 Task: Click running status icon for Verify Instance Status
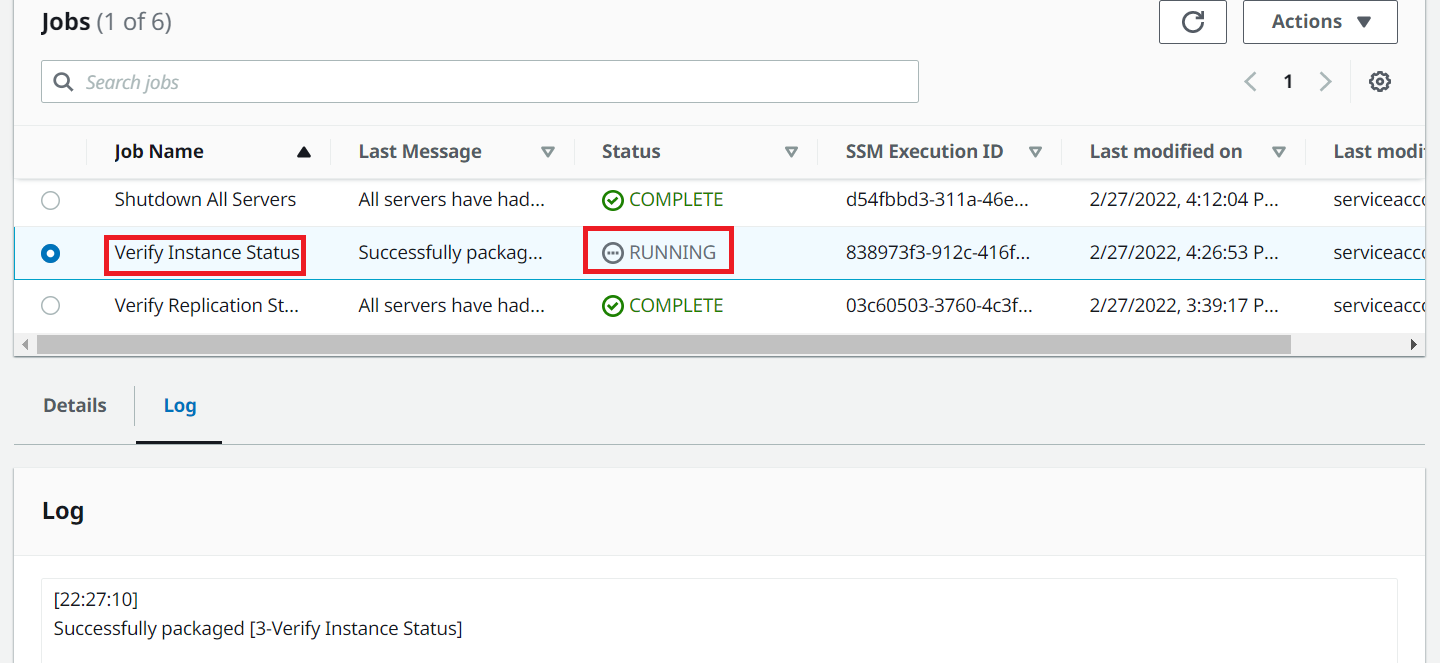pyautogui.click(x=612, y=253)
